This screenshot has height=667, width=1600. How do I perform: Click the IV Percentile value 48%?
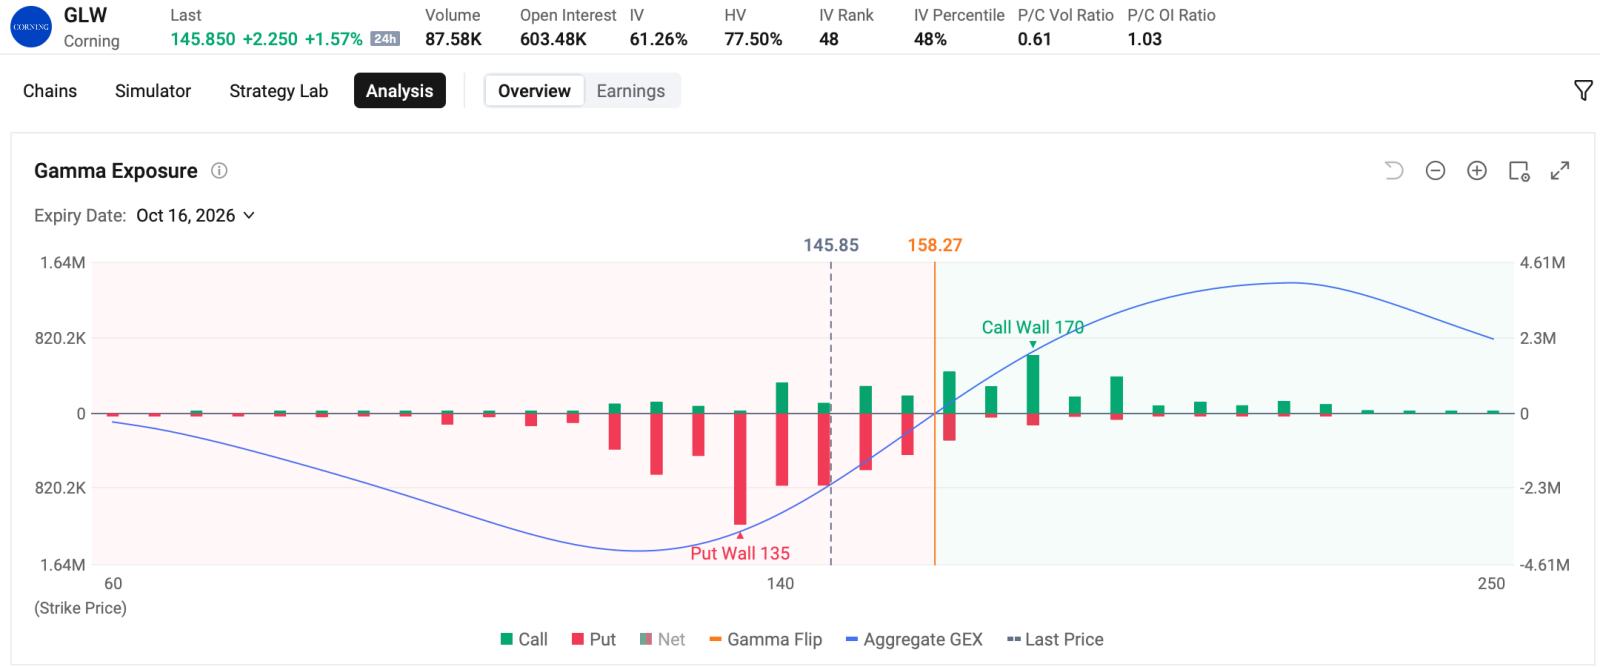point(930,39)
